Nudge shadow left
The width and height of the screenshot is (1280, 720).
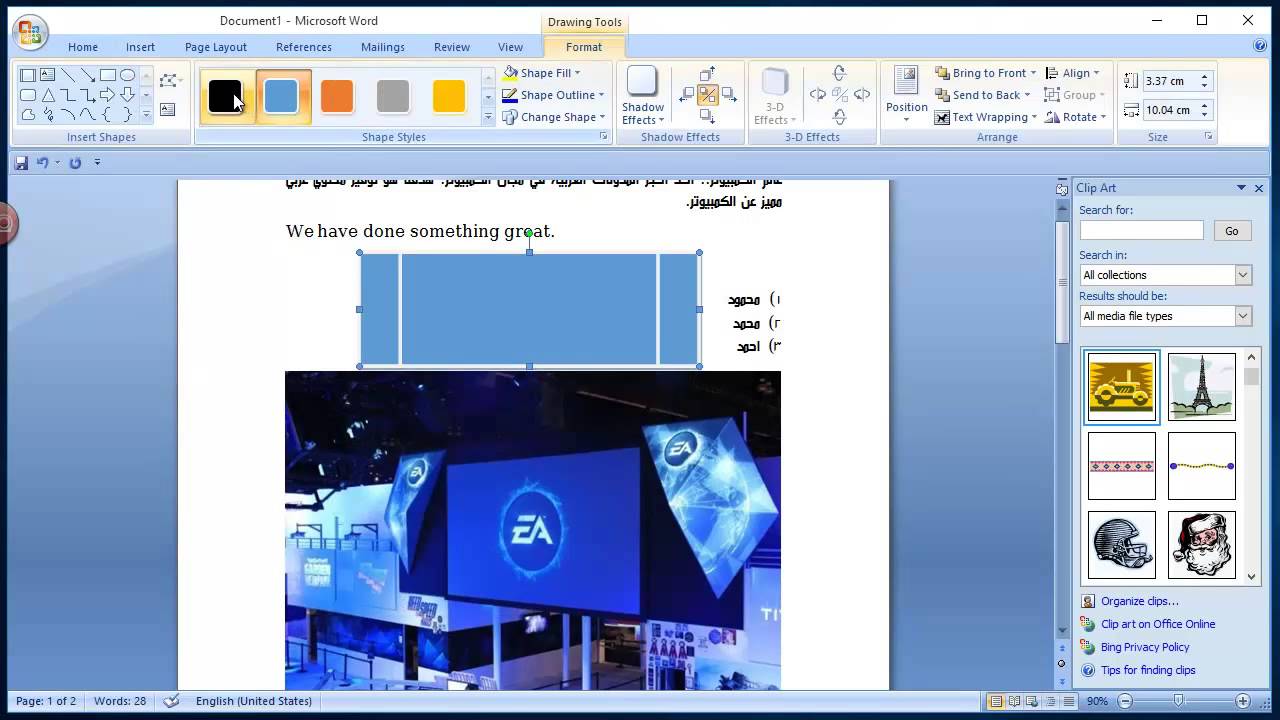click(x=687, y=95)
